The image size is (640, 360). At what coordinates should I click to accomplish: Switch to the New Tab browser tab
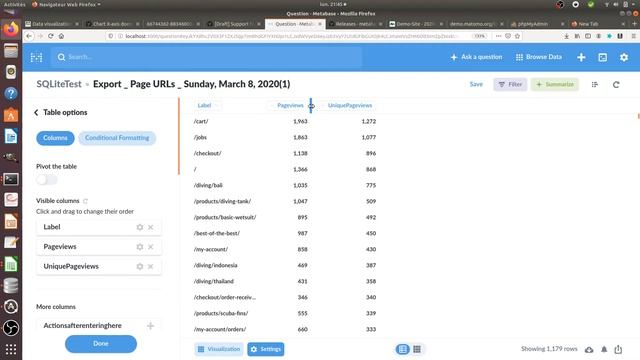[x=598, y=24]
